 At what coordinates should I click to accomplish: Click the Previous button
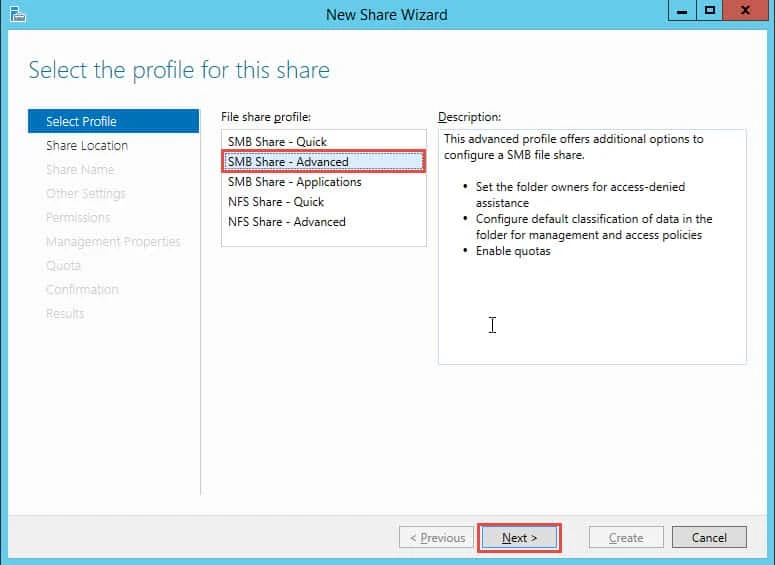click(437, 538)
